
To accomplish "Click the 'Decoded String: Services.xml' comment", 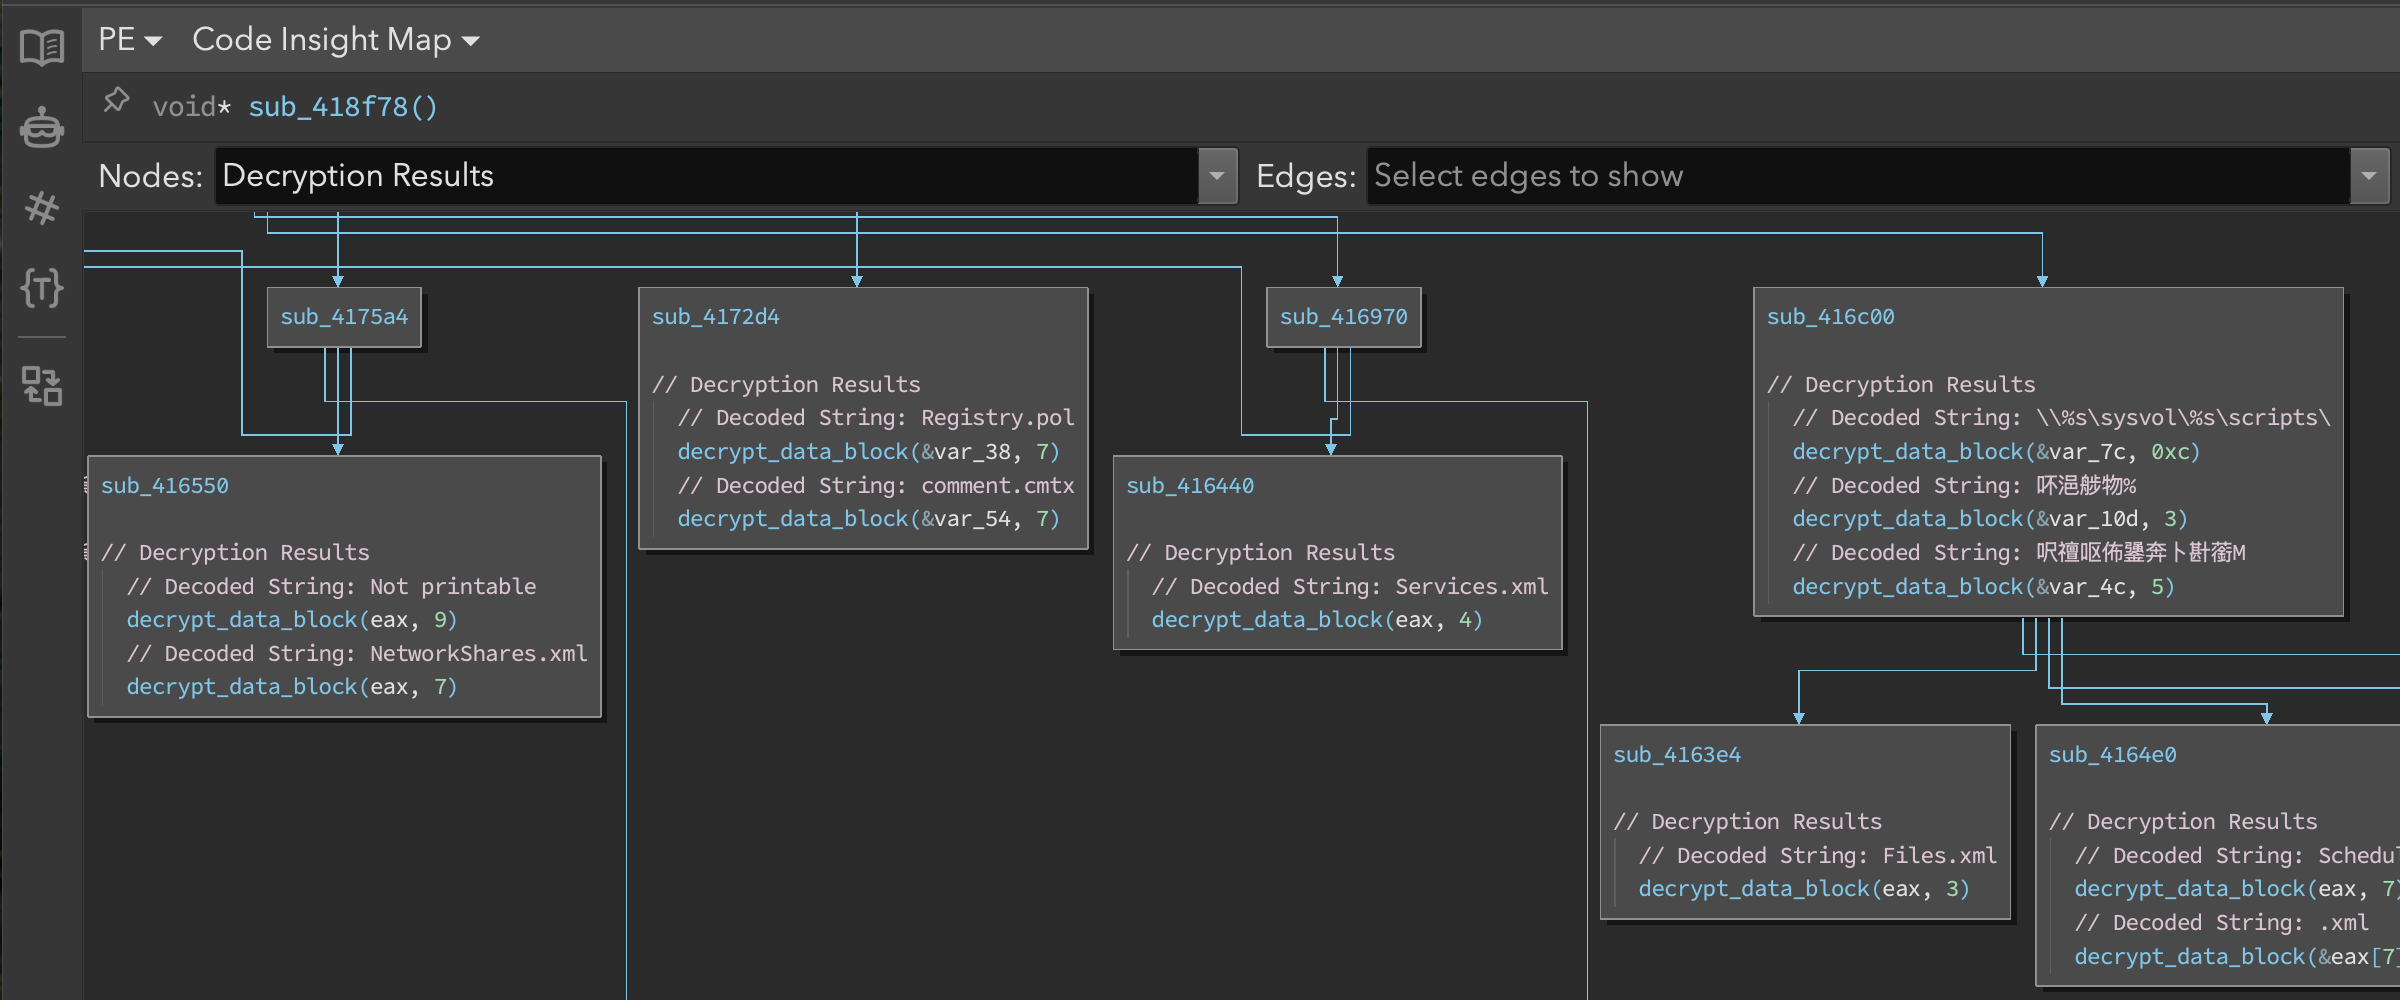I will point(1350,587).
